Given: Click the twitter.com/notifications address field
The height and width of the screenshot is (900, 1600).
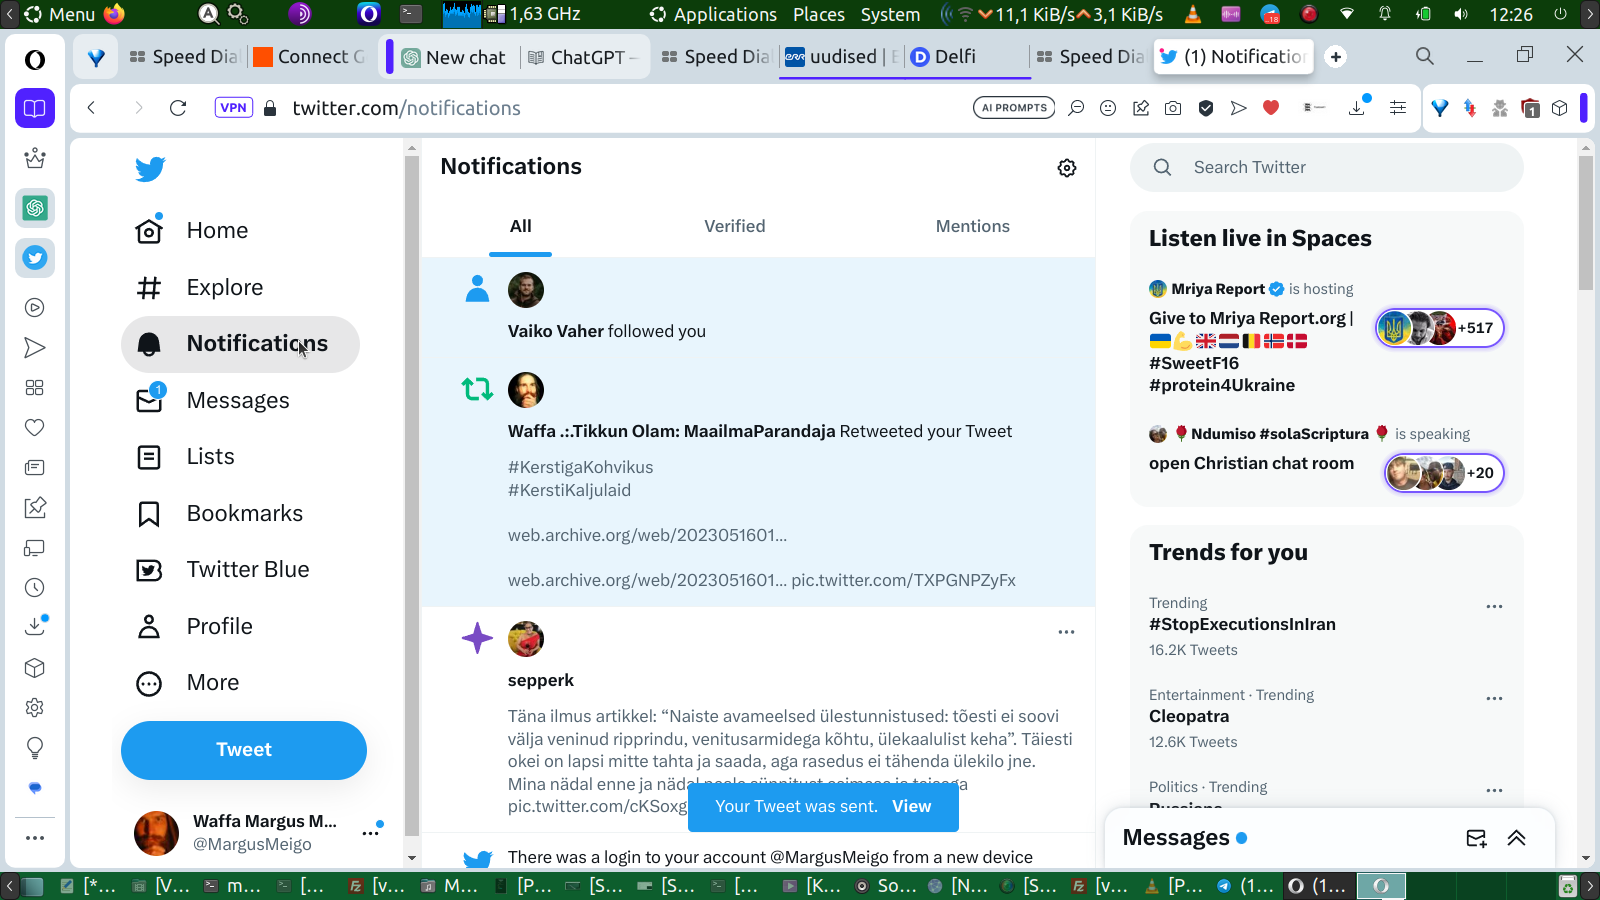Looking at the screenshot, I should click(x=406, y=108).
